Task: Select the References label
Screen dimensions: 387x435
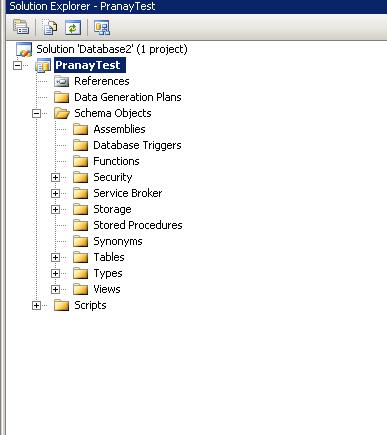Action: 102,81
